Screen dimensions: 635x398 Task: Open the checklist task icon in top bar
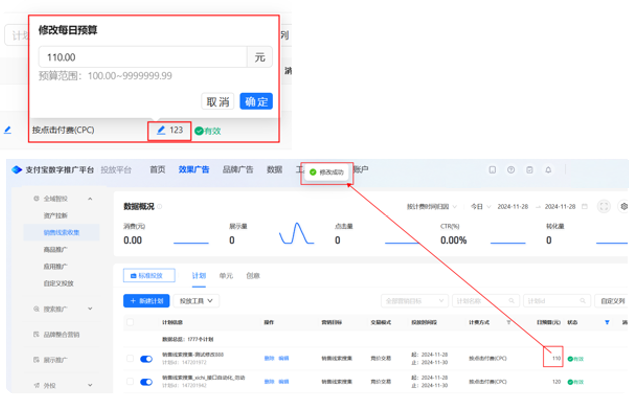530,170
